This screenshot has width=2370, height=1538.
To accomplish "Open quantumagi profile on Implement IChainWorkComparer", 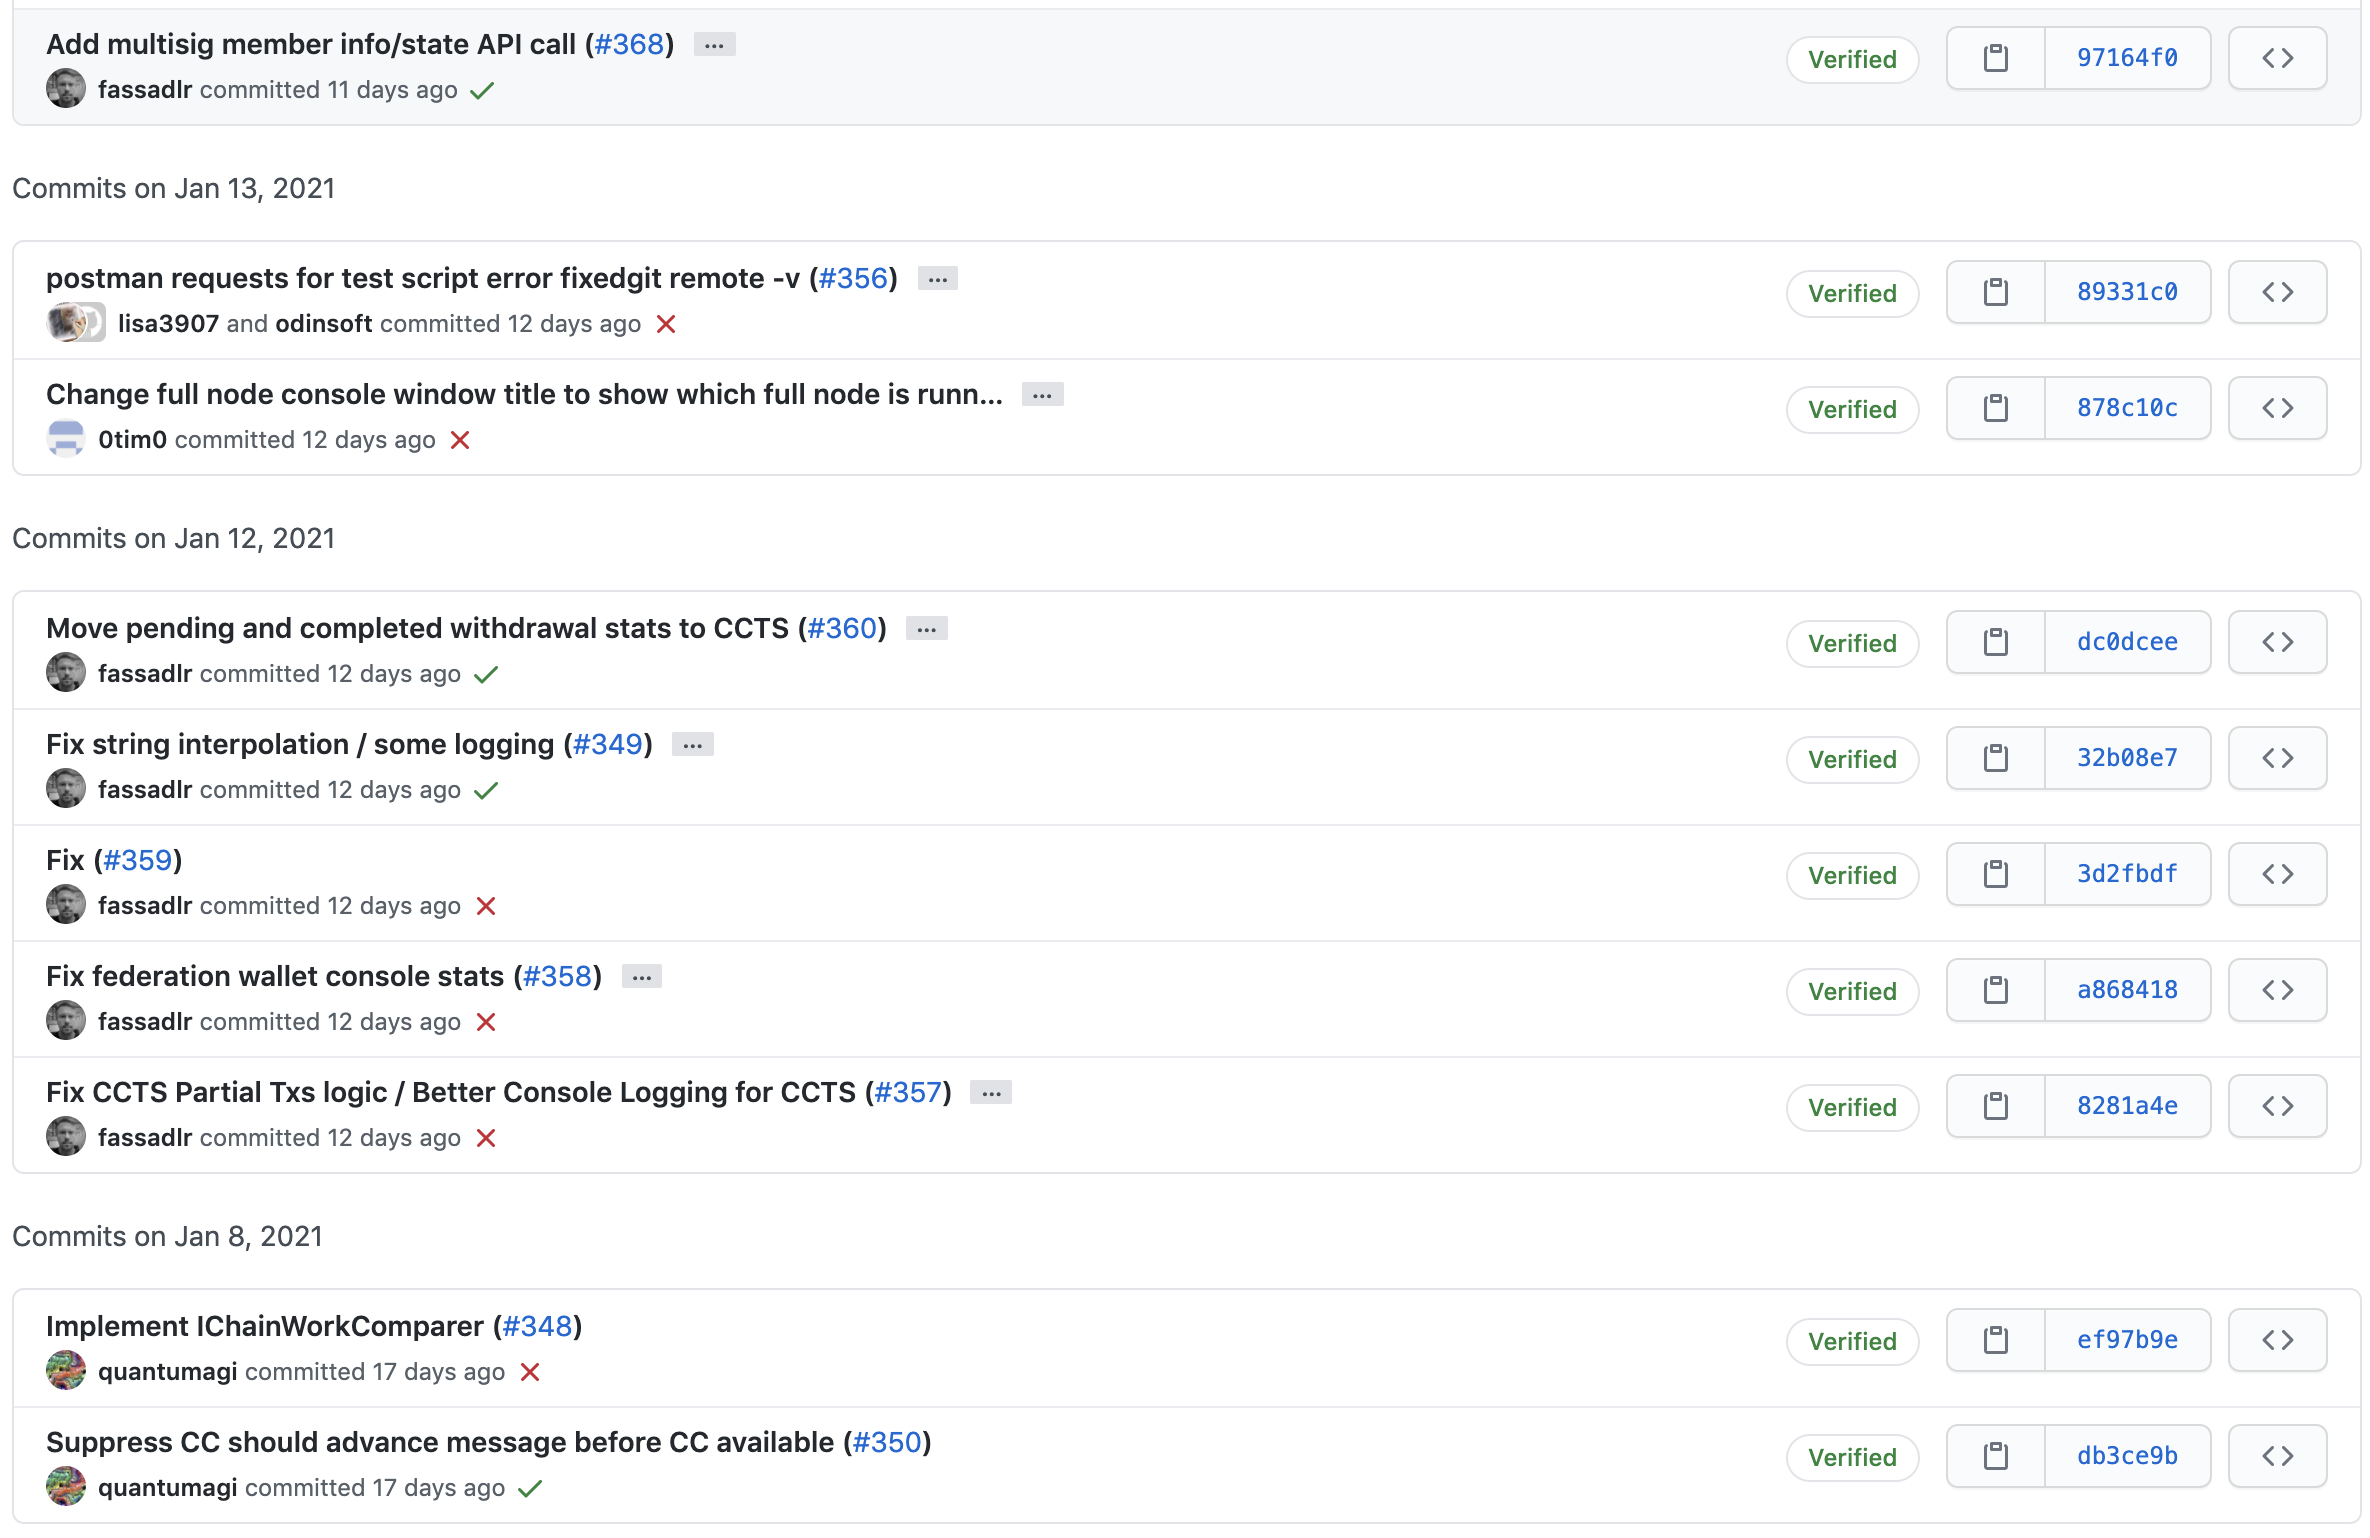I will pyautogui.click(x=167, y=1372).
